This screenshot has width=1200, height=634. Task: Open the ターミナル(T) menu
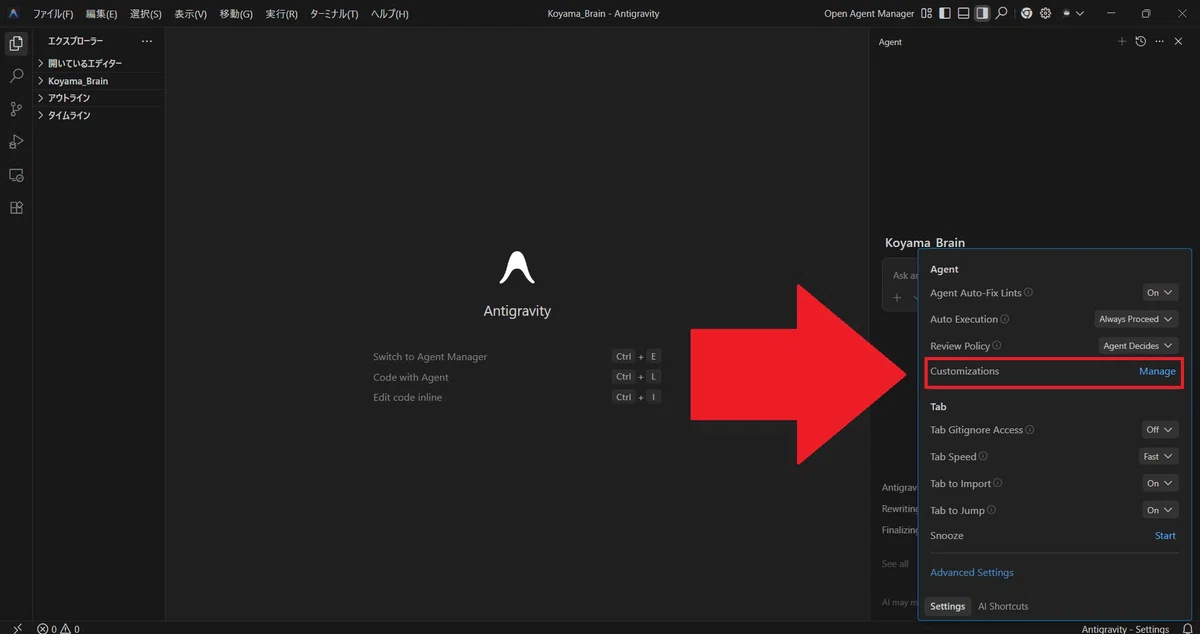click(334, 14)
